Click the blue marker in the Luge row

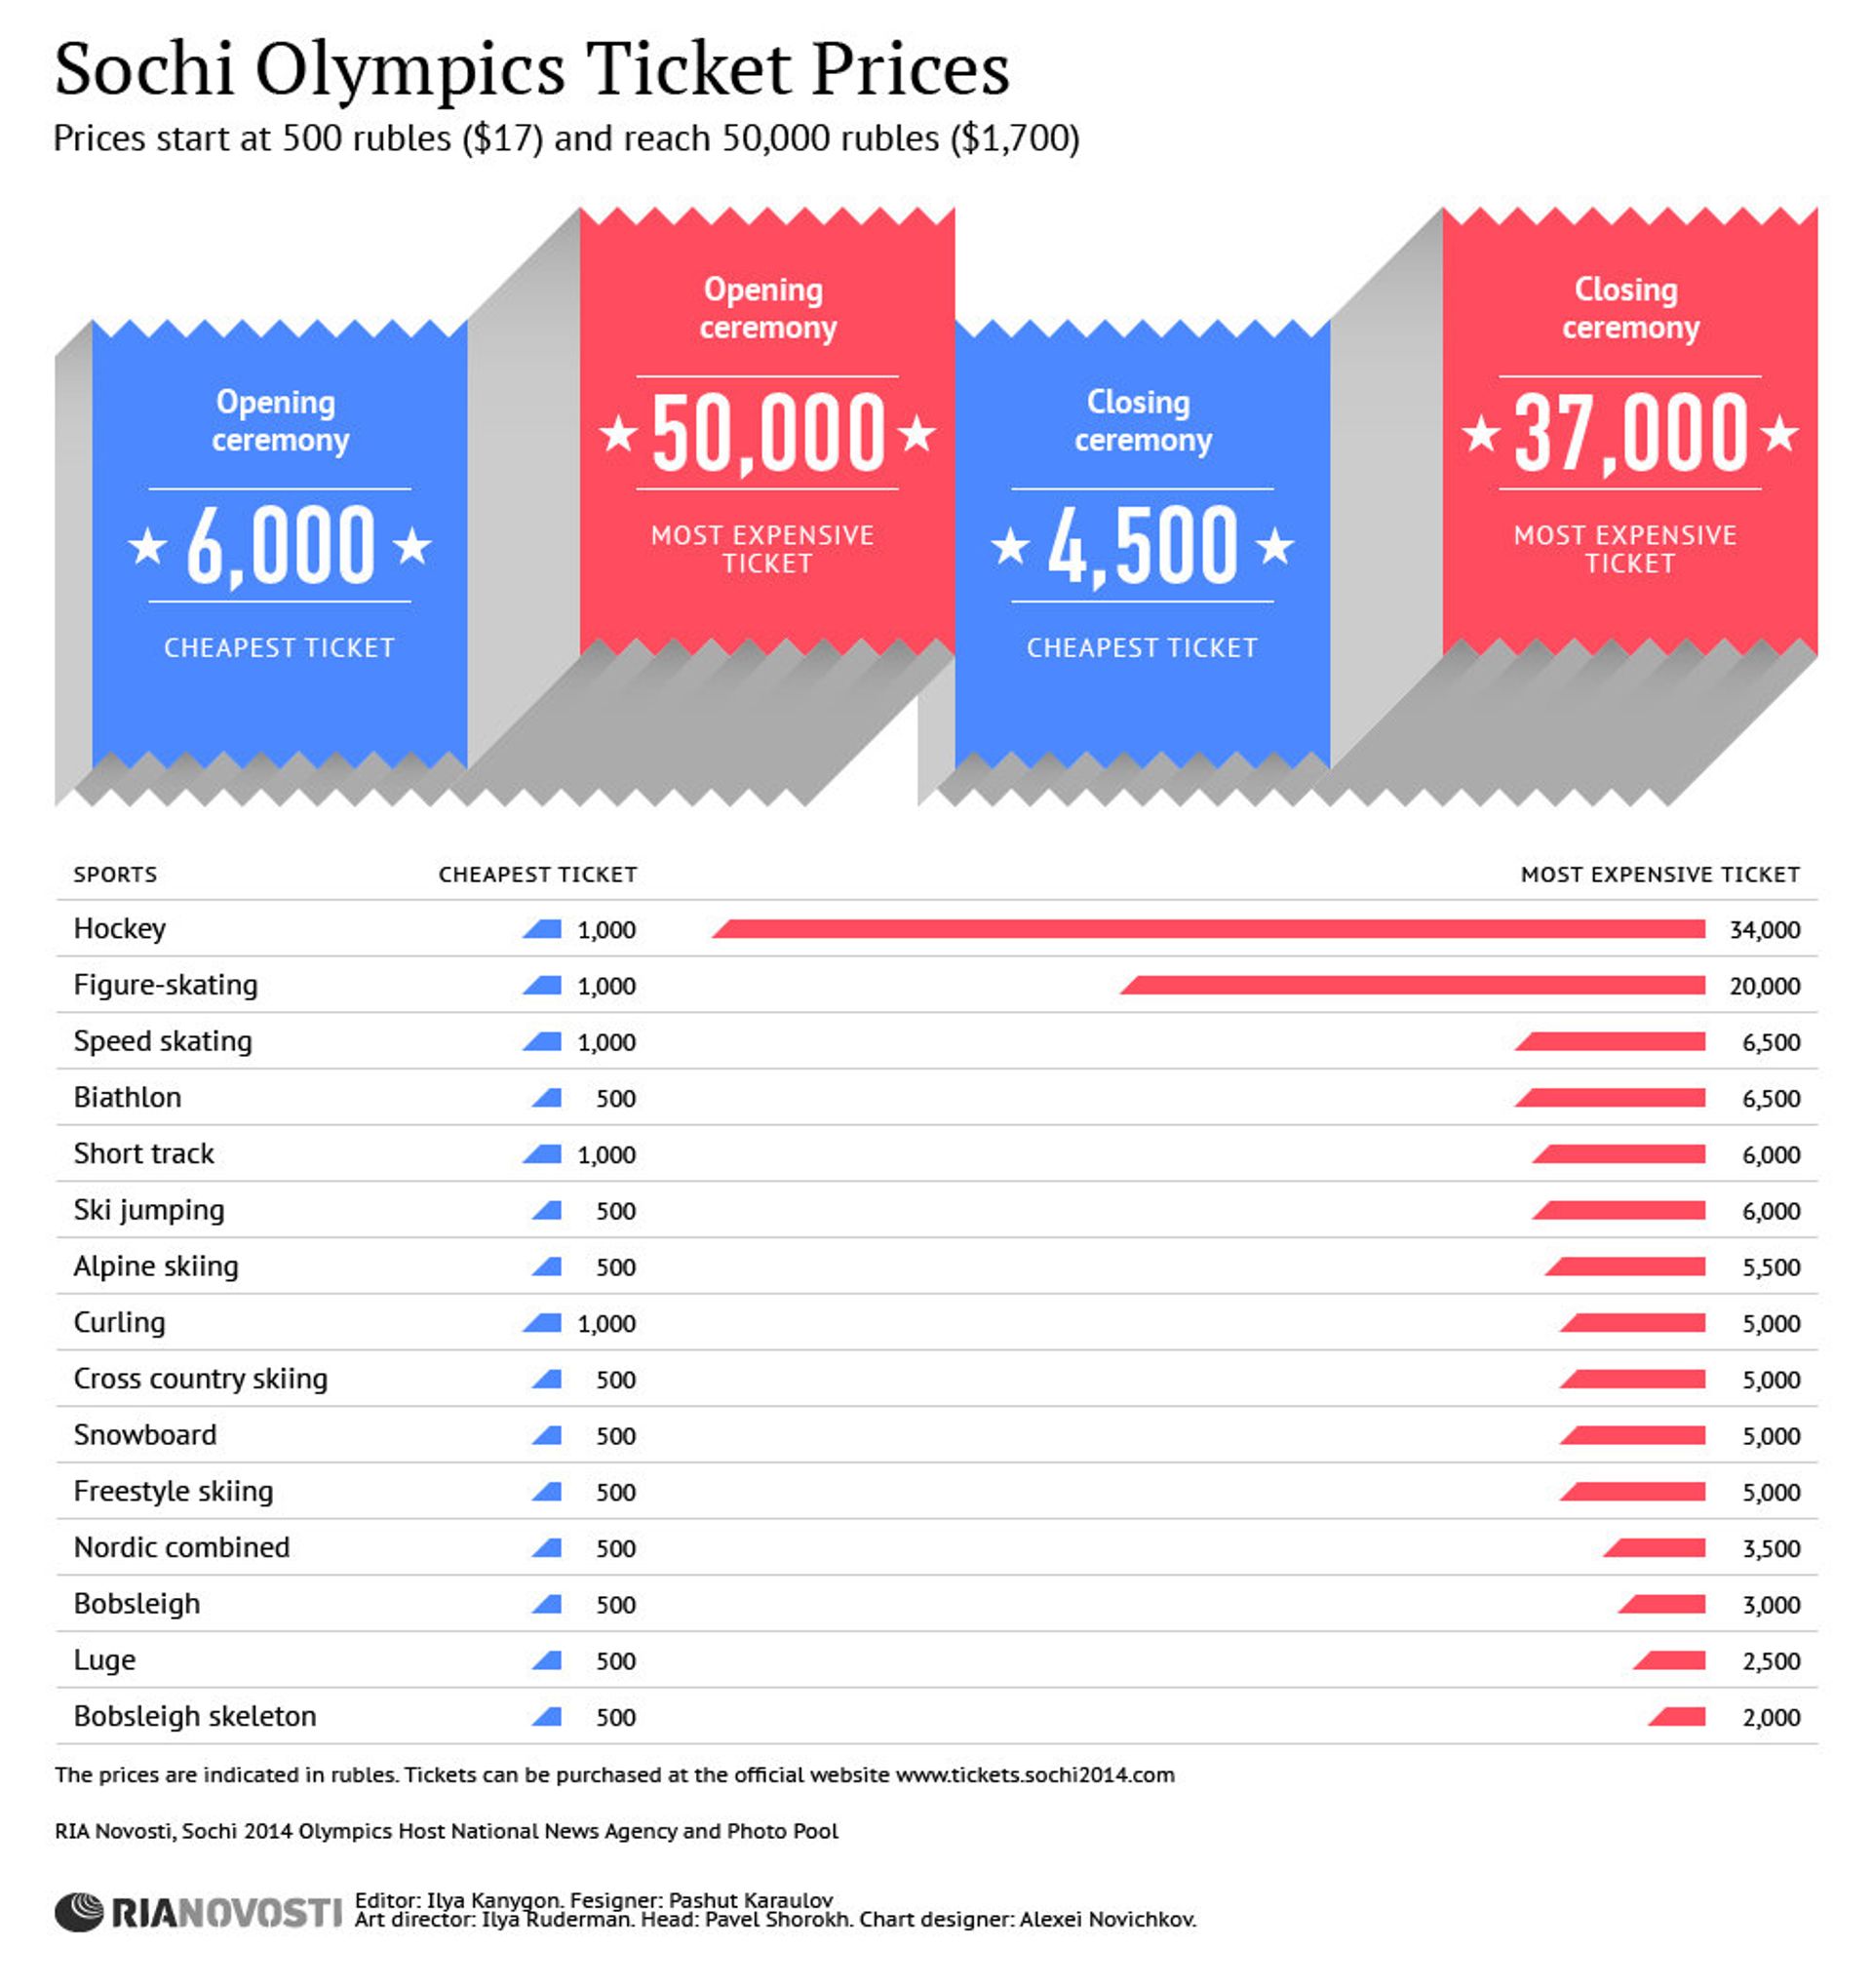pos(546,1660)
